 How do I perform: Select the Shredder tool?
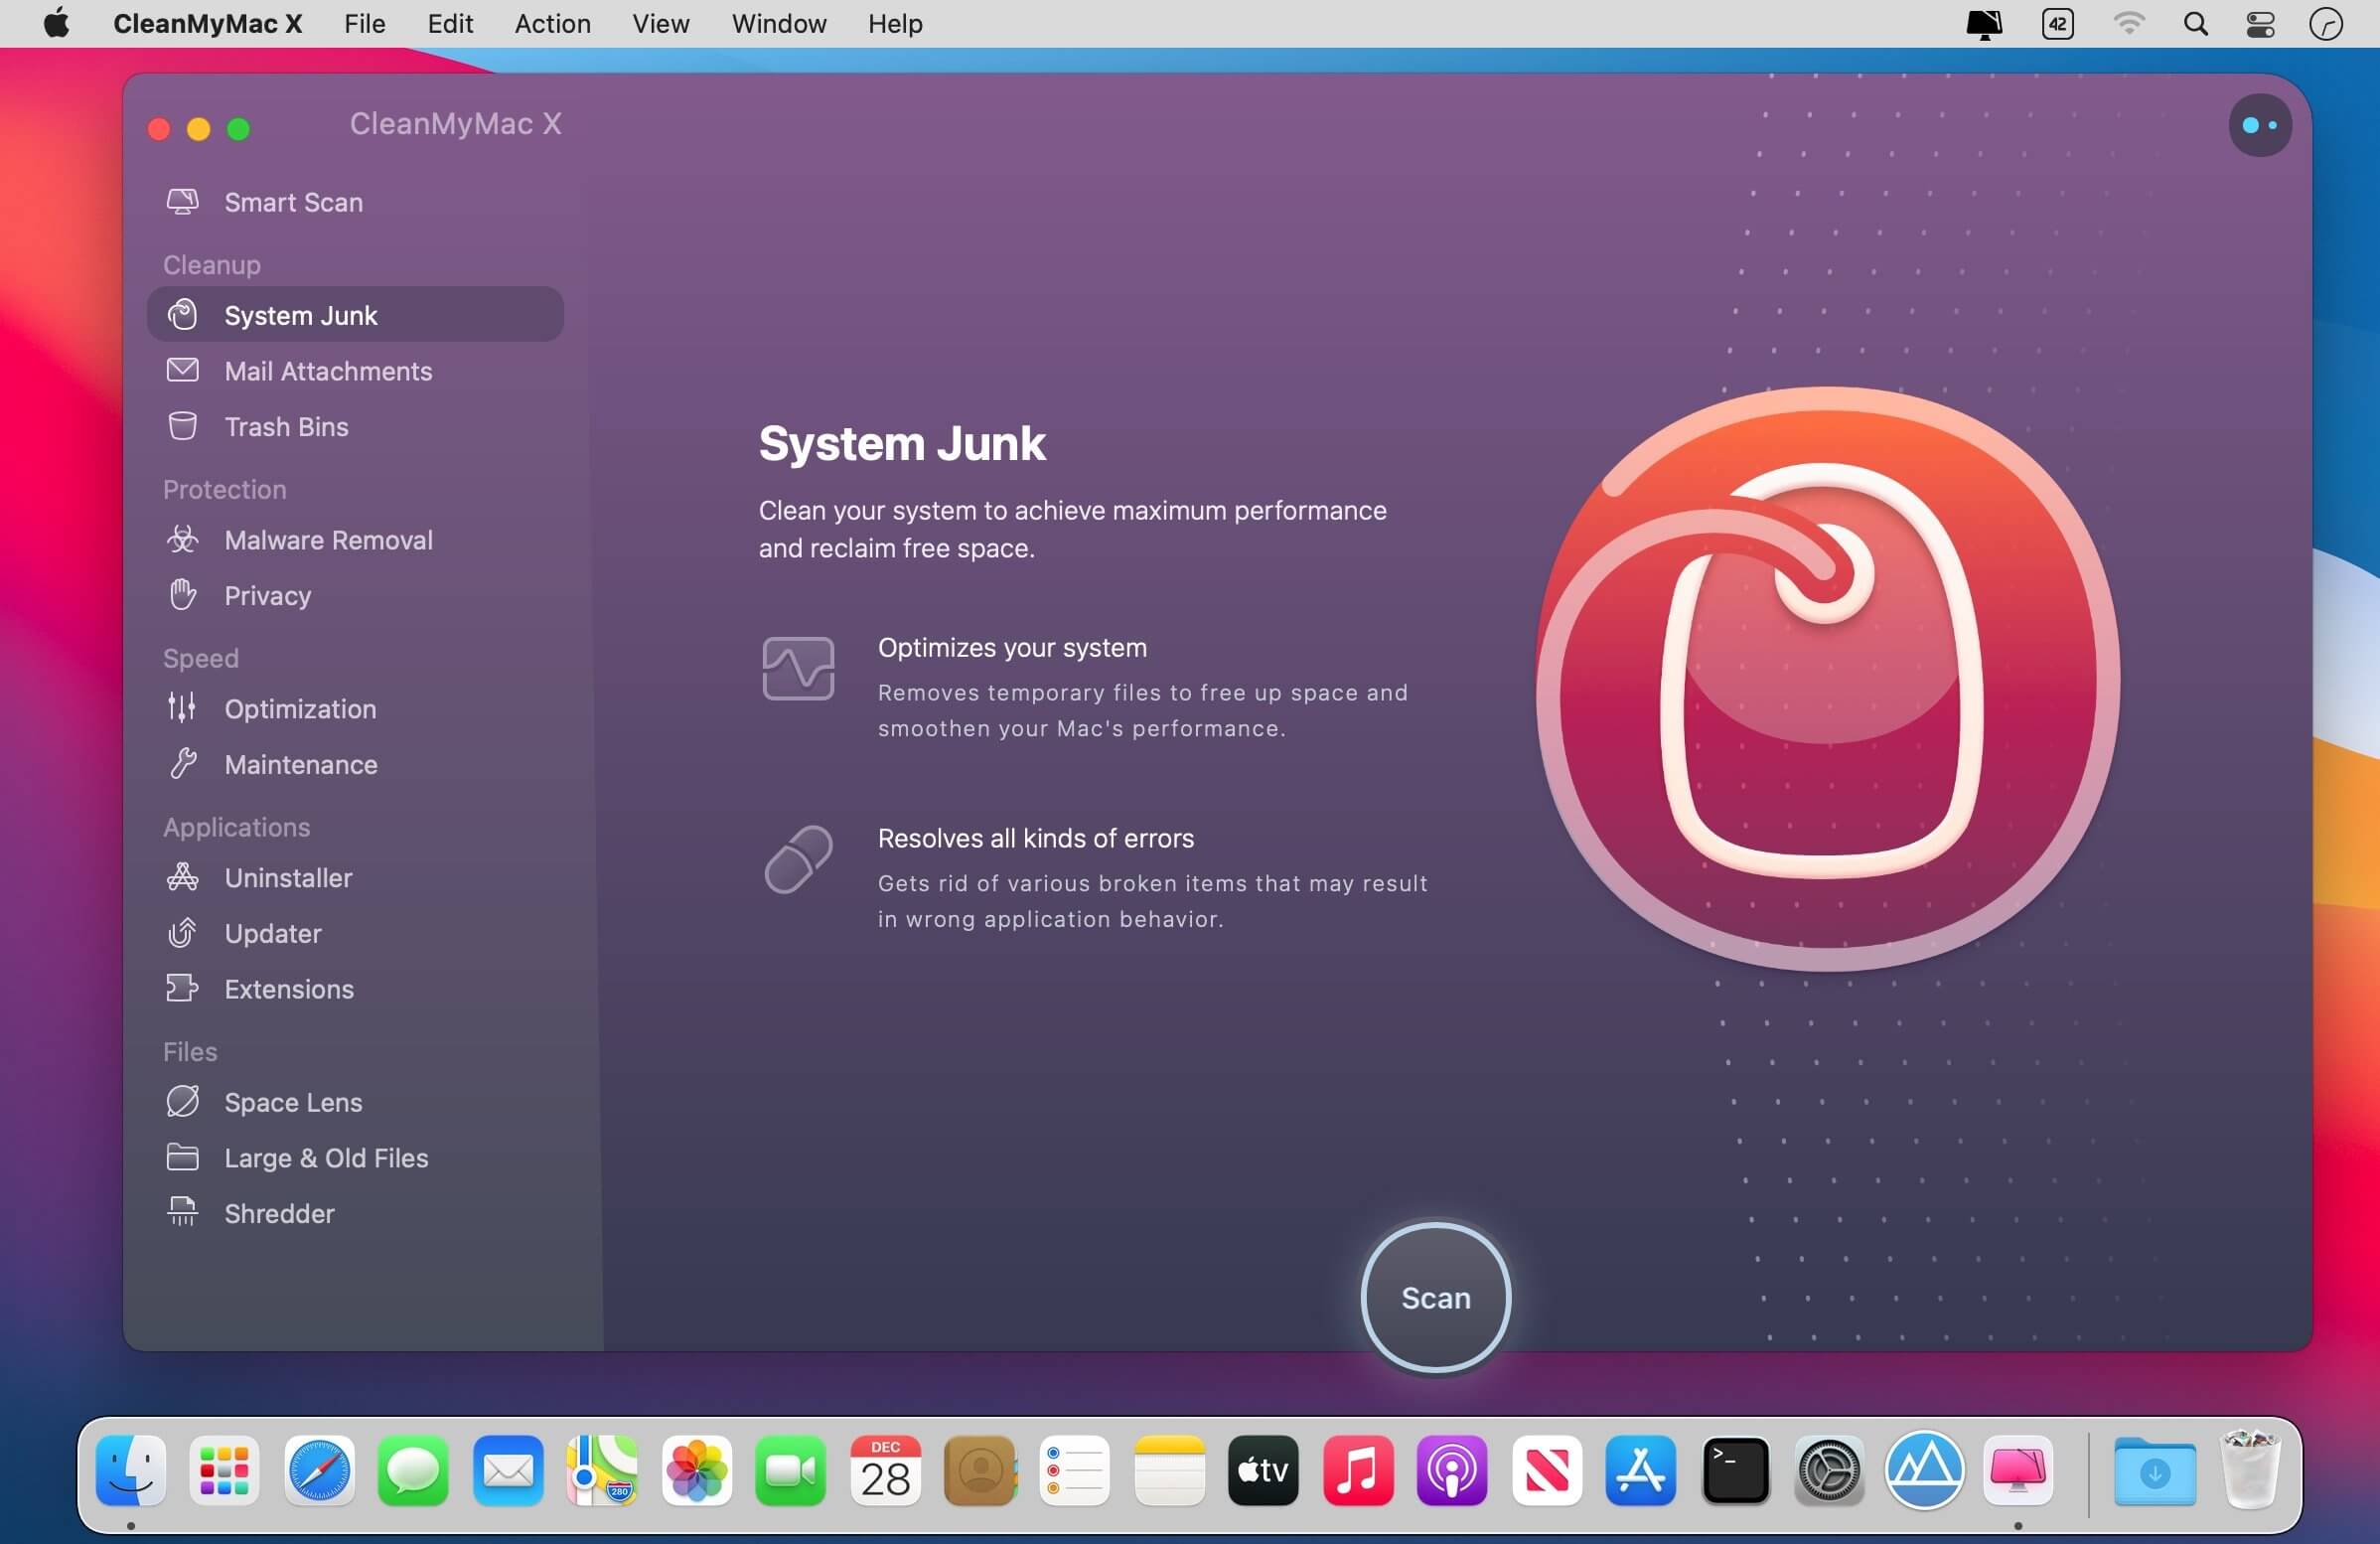(x=278, y=1213)
